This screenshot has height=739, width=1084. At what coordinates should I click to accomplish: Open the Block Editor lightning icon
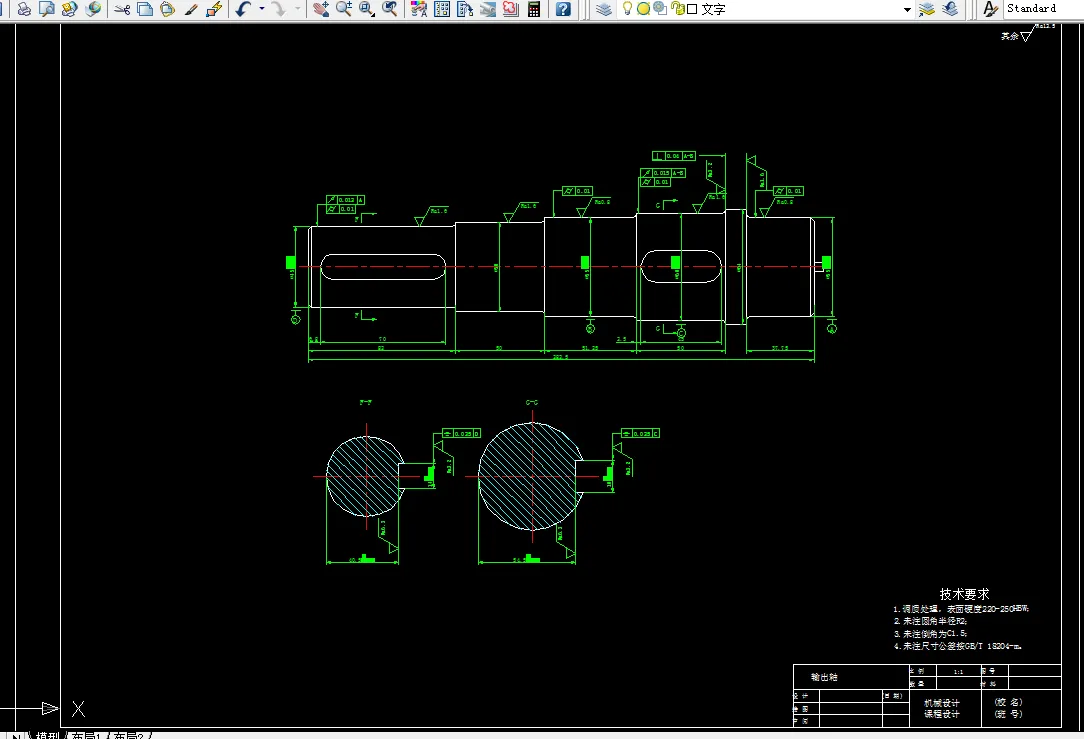click(214, 9)
